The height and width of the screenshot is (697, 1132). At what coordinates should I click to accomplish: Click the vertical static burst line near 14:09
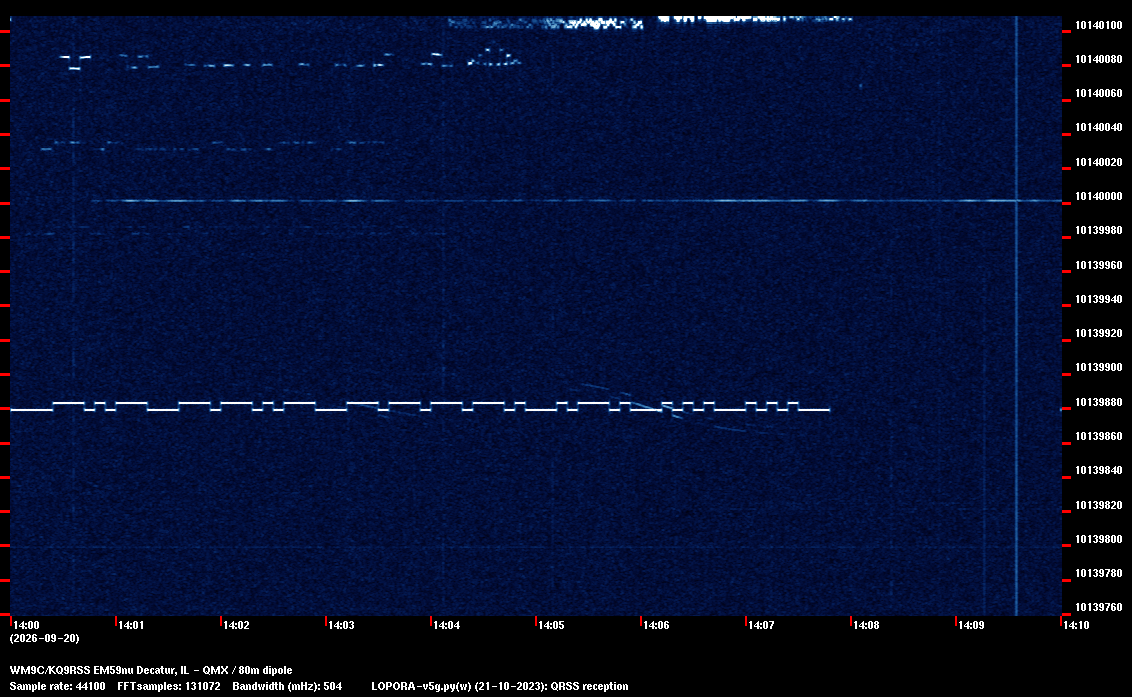1016,316
